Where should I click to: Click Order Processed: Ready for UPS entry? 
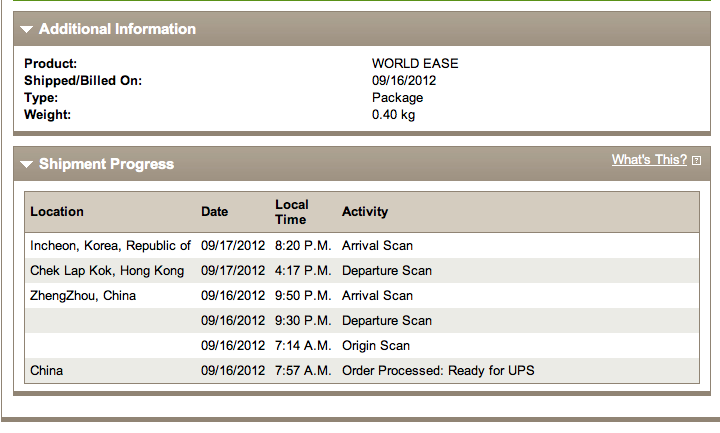(x=438, y=371)
